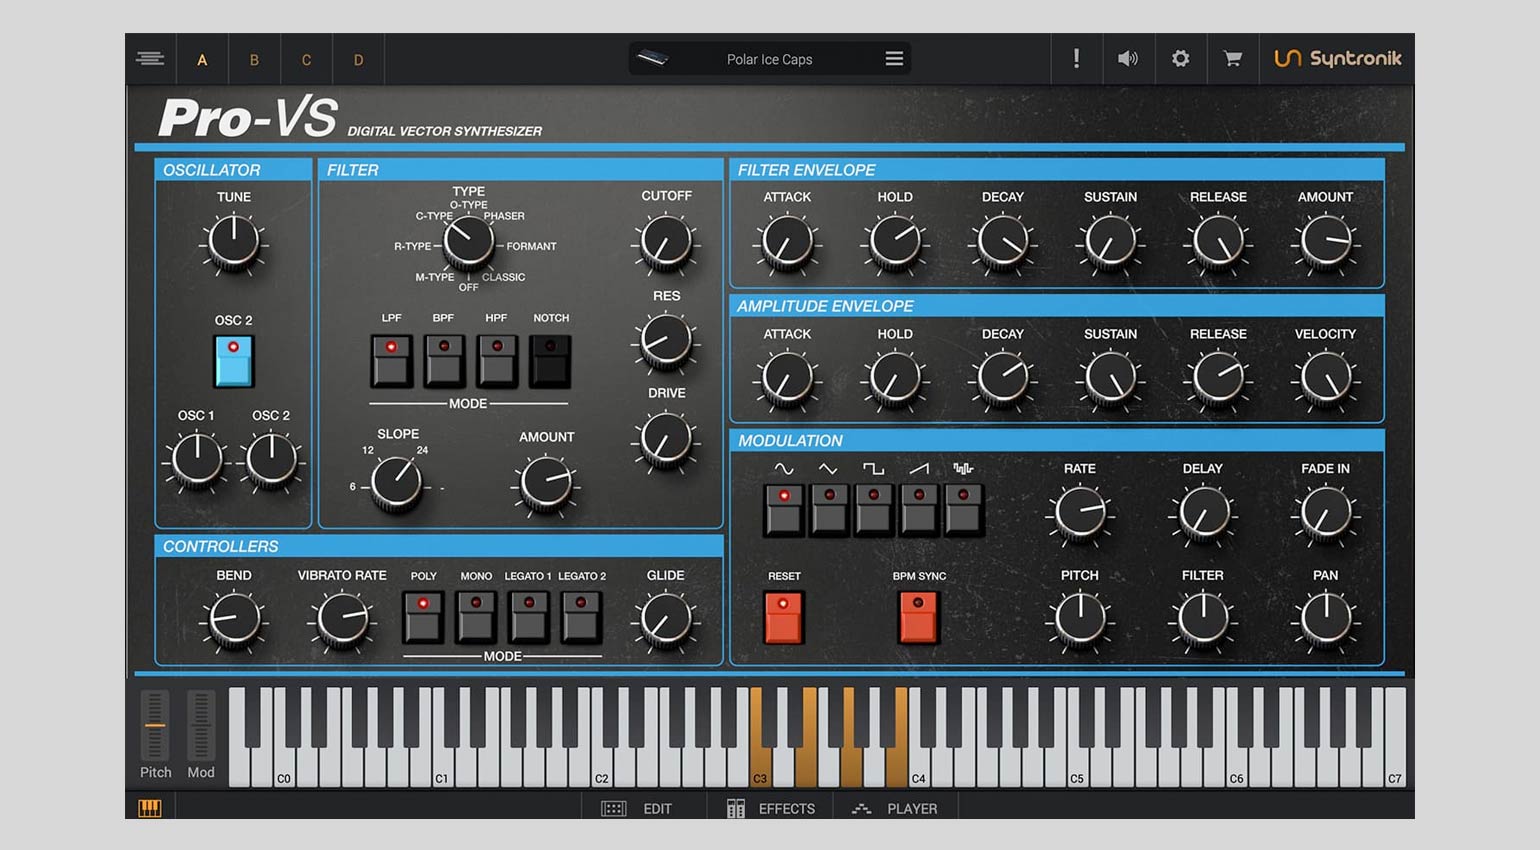Image resolution: width=1540 pixels, height=850 pixels.
Task: Select the BPF filter mode button
Action: tap(444, 360)
